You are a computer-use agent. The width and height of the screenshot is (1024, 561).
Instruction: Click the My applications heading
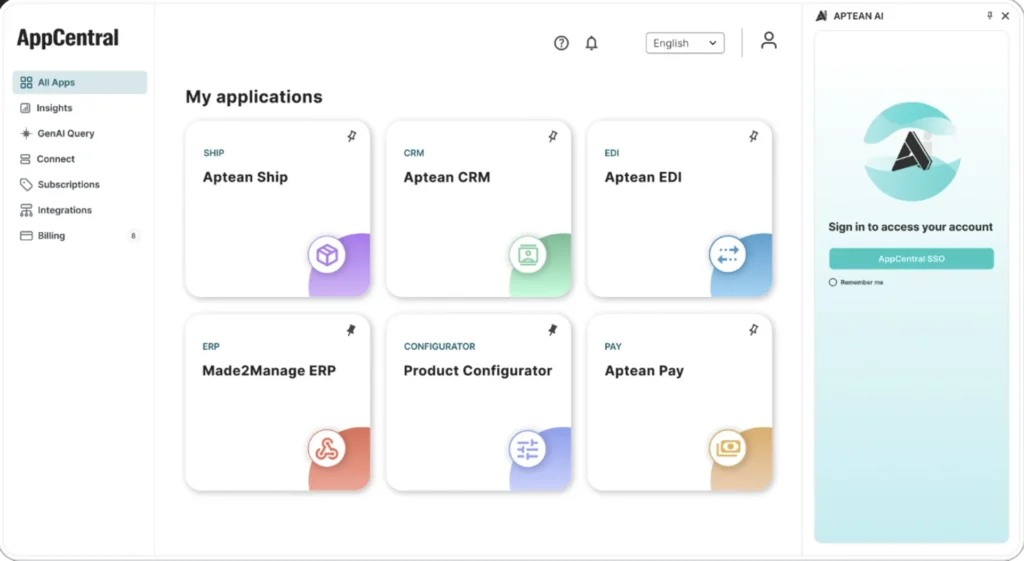point(254,97)
